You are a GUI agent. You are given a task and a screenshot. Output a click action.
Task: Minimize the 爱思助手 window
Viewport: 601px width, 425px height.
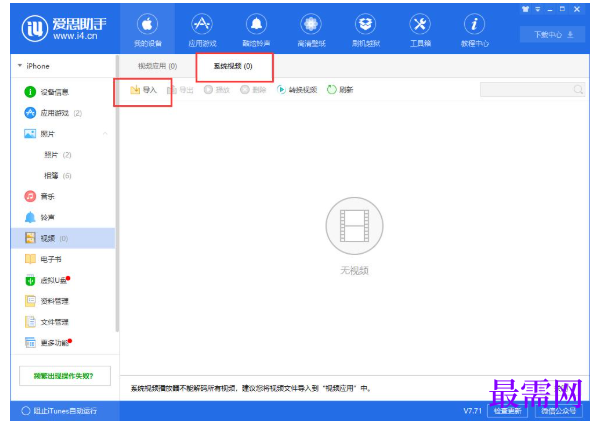550,9
